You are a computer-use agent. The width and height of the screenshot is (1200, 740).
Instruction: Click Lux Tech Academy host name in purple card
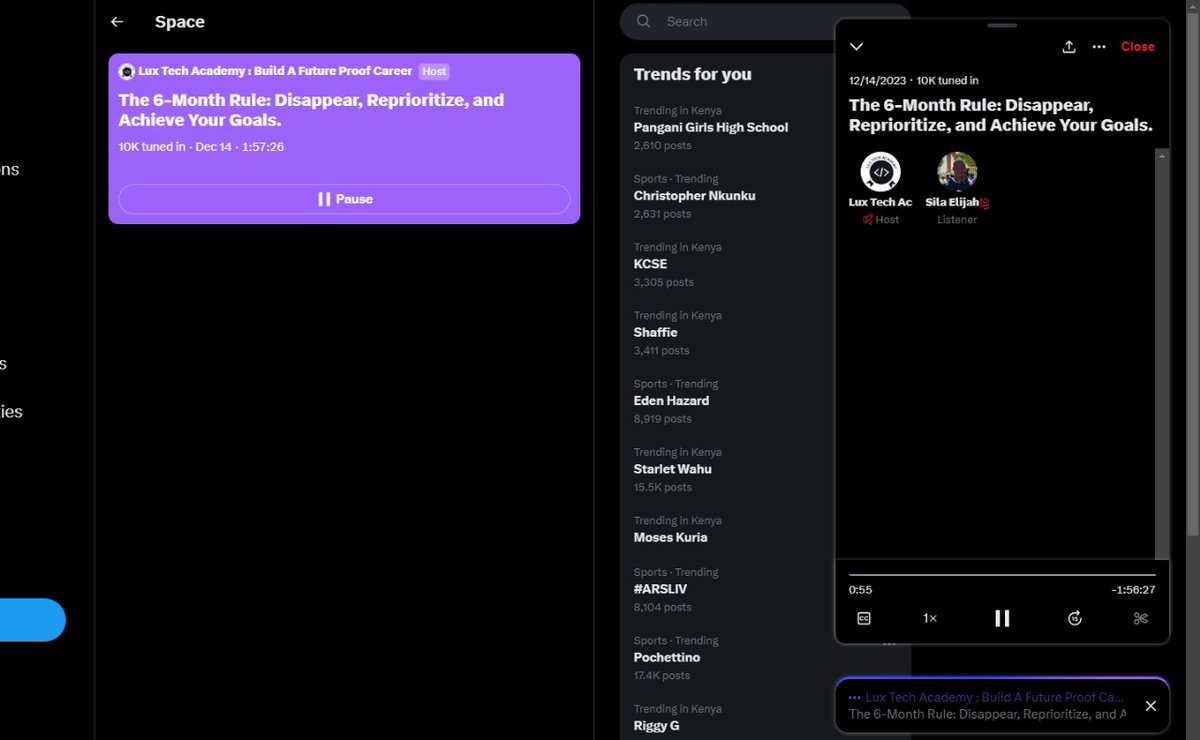[x=275, y=72]
